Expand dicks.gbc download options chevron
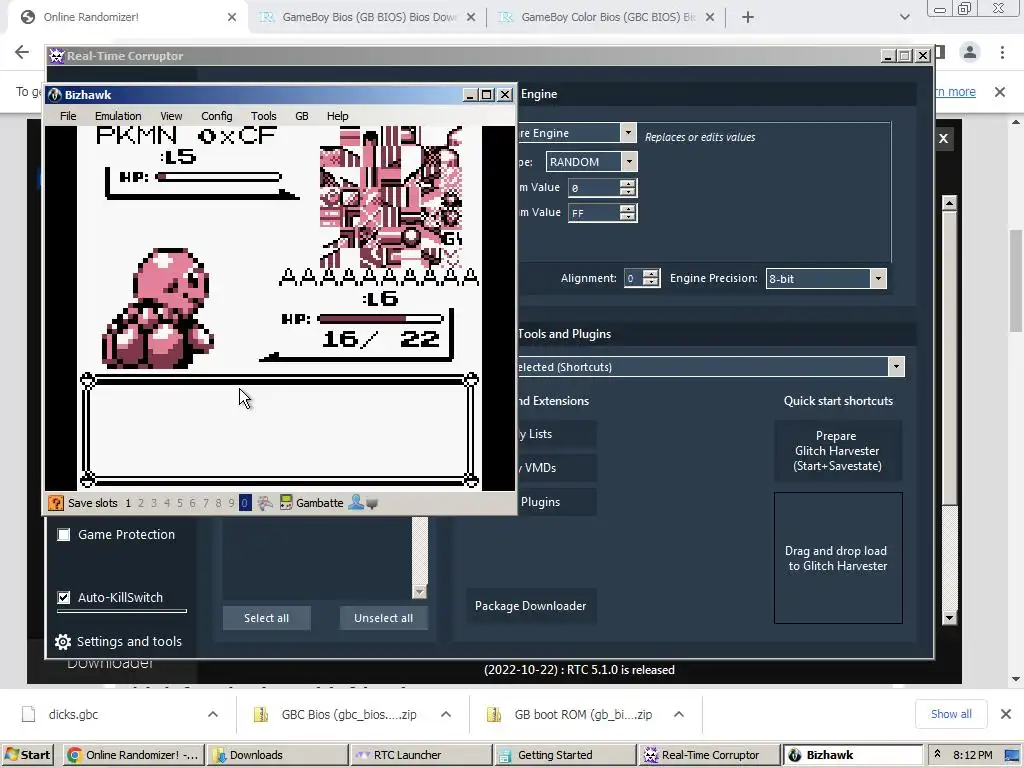The image size is (1024, 768). [x=213, y=714]
